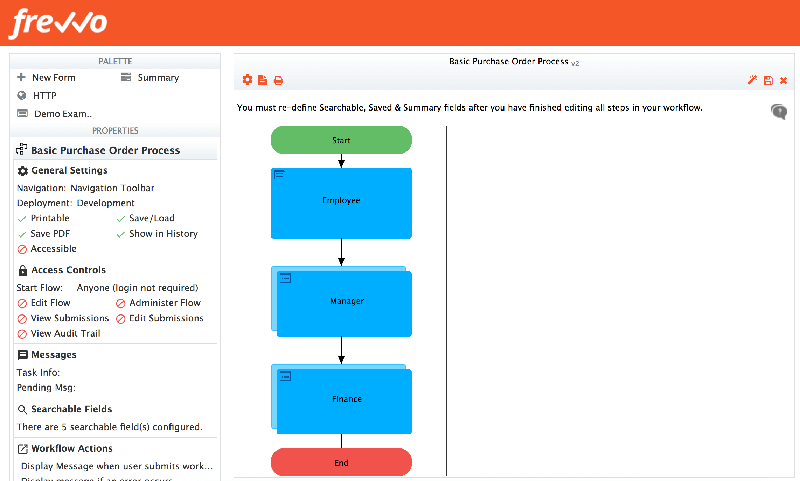Image resolution: width=800 pixels, height=481 pixels.
Task: Expand the Access Controls section
Action: tap(68, 270)
